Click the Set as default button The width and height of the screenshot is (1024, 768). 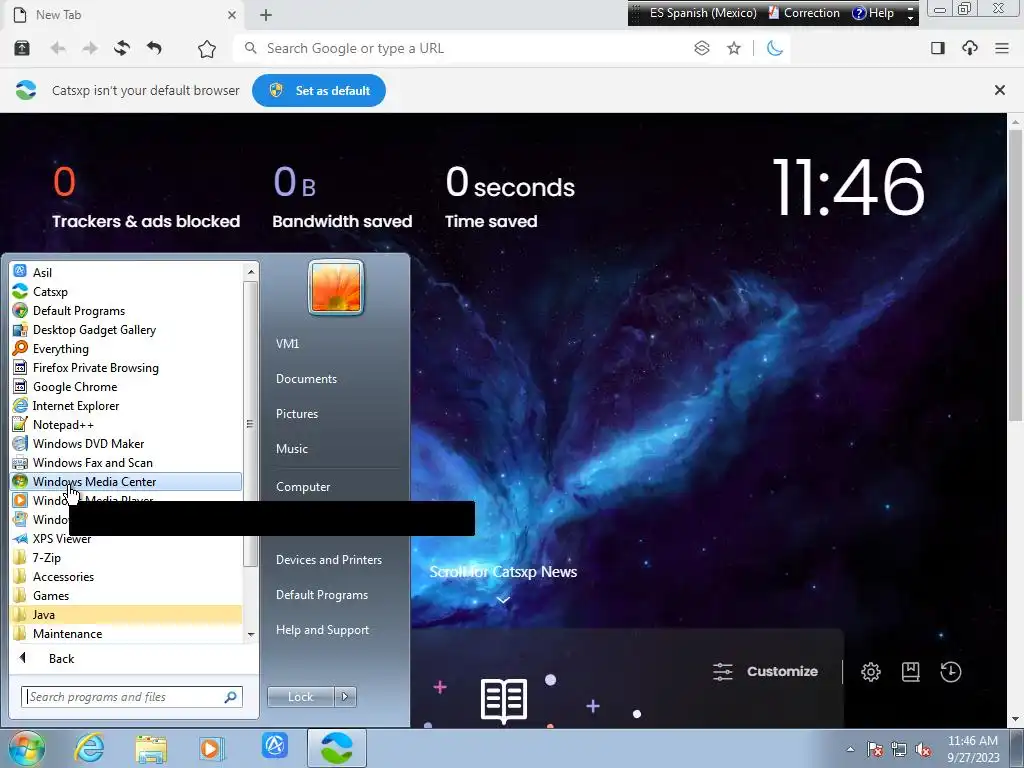pyautogui.click(x=319, y=91)
